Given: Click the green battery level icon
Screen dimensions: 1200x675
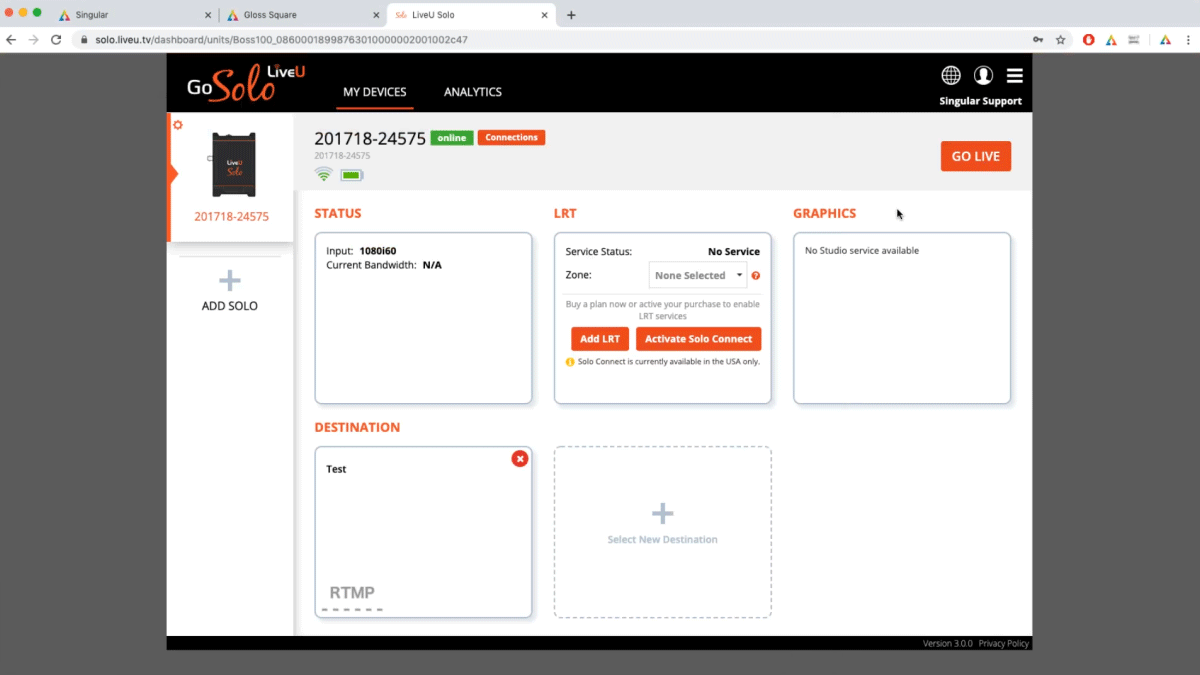Looking at the screenshot, I should [351, 175].
